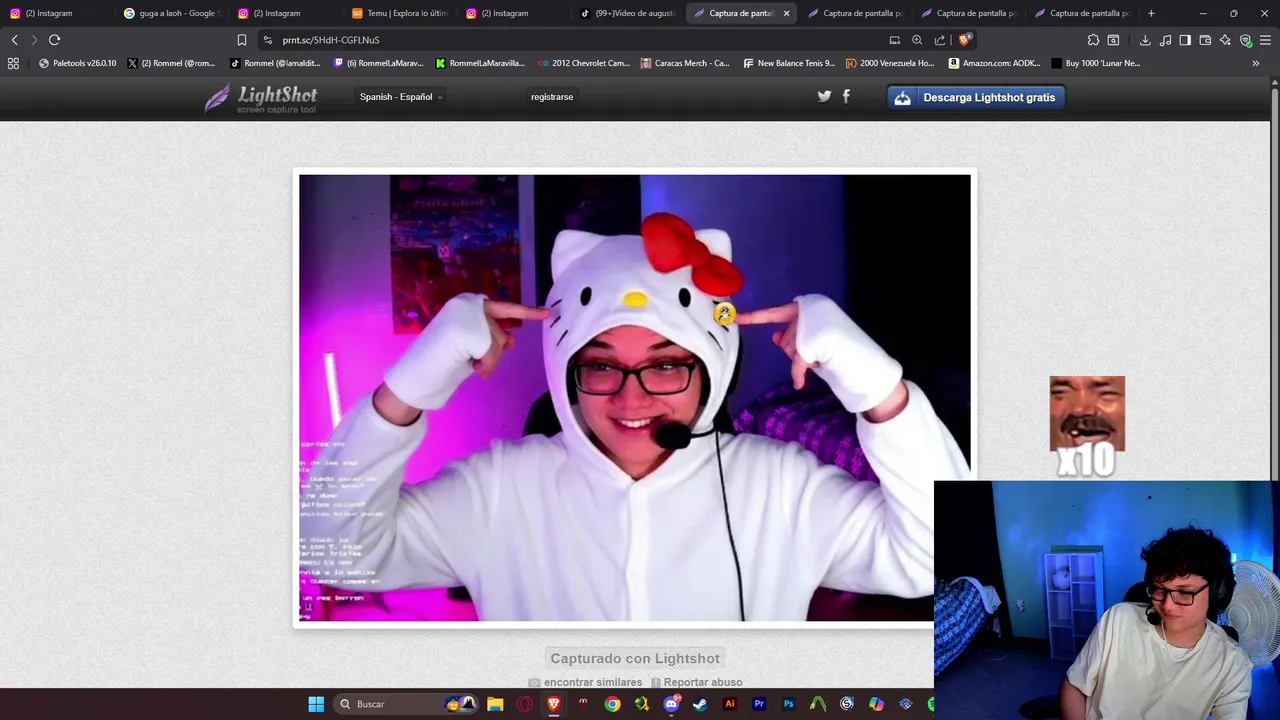This screenshot has width=1280, height=720.
Task: Open the Lightshot feather logo home link
Action: (x=261, y=98)
